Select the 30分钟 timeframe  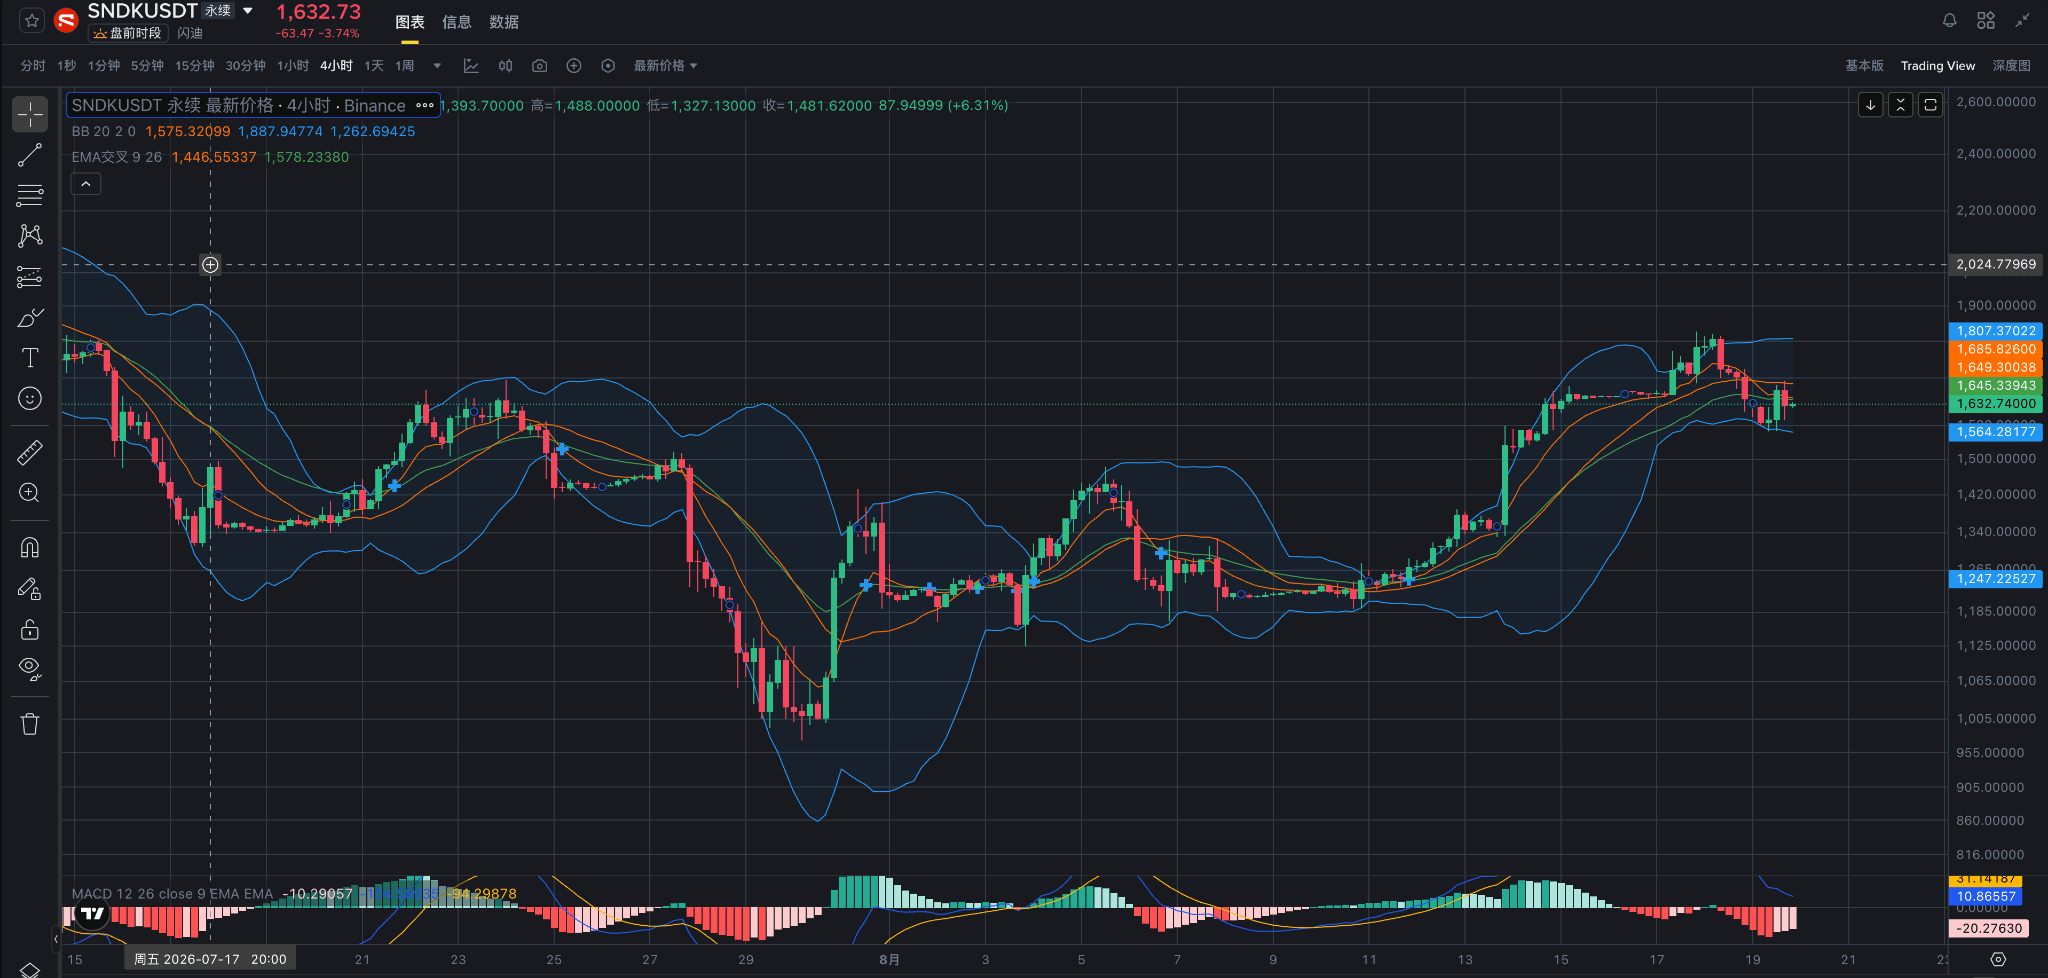(245, 66)
